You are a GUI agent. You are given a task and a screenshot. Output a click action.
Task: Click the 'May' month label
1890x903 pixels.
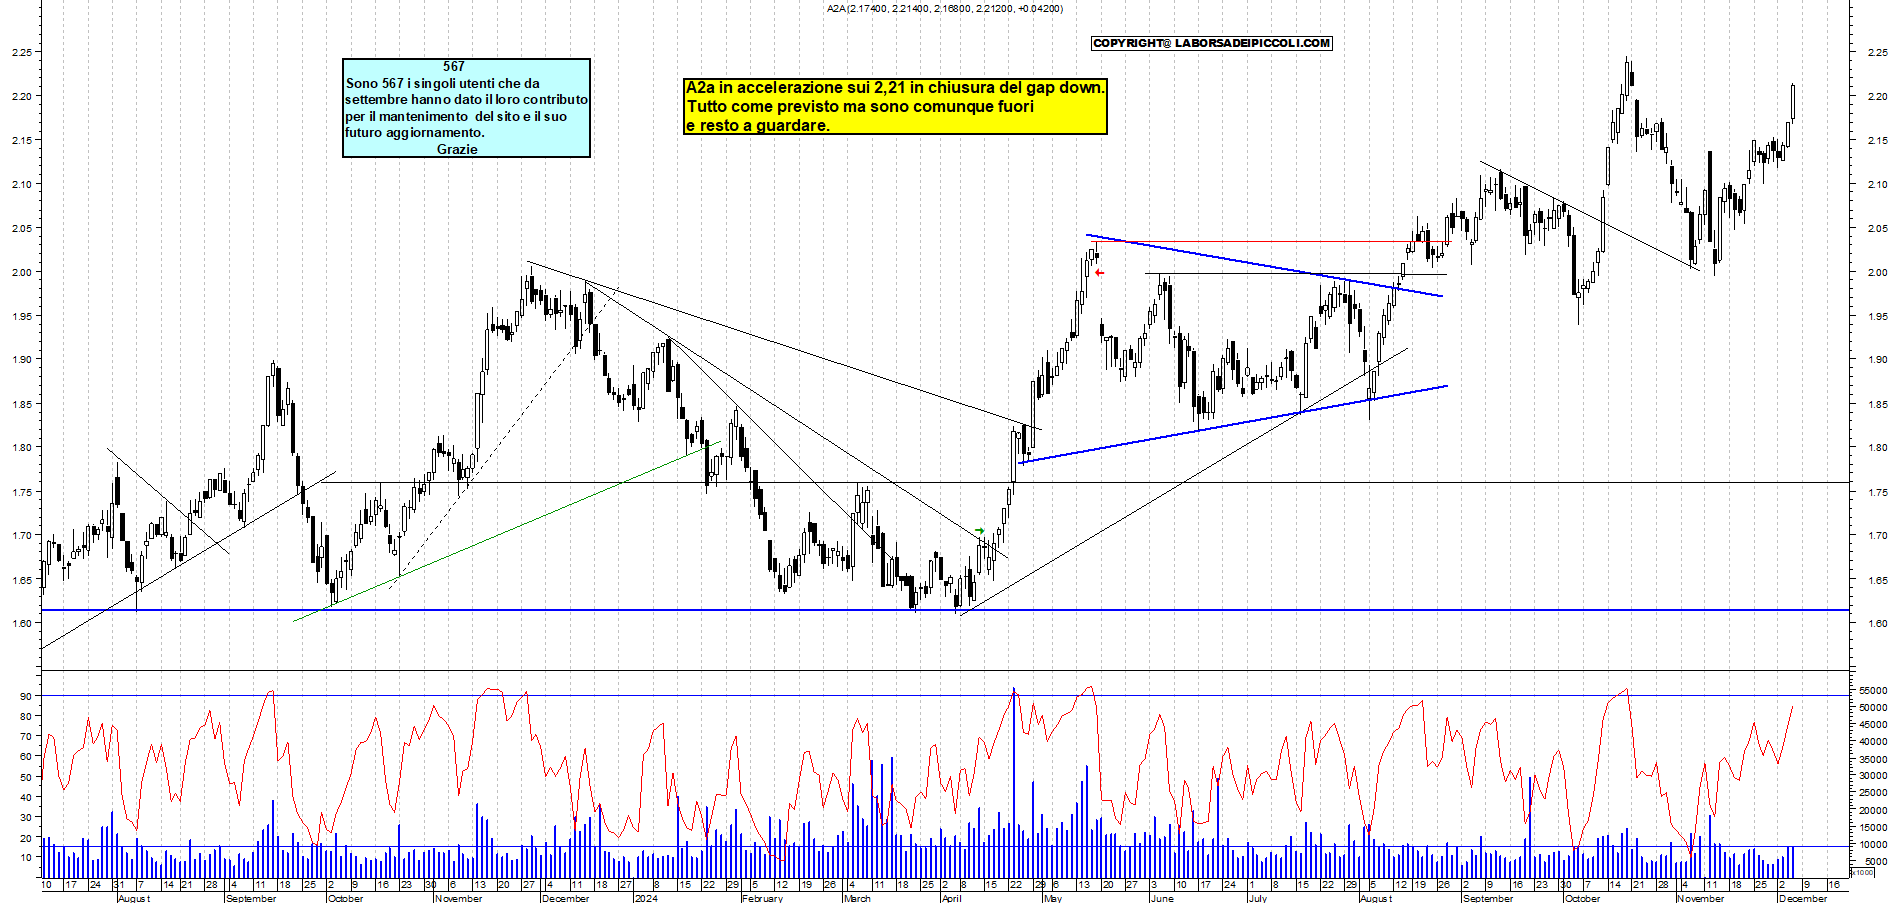point(1052,898)
